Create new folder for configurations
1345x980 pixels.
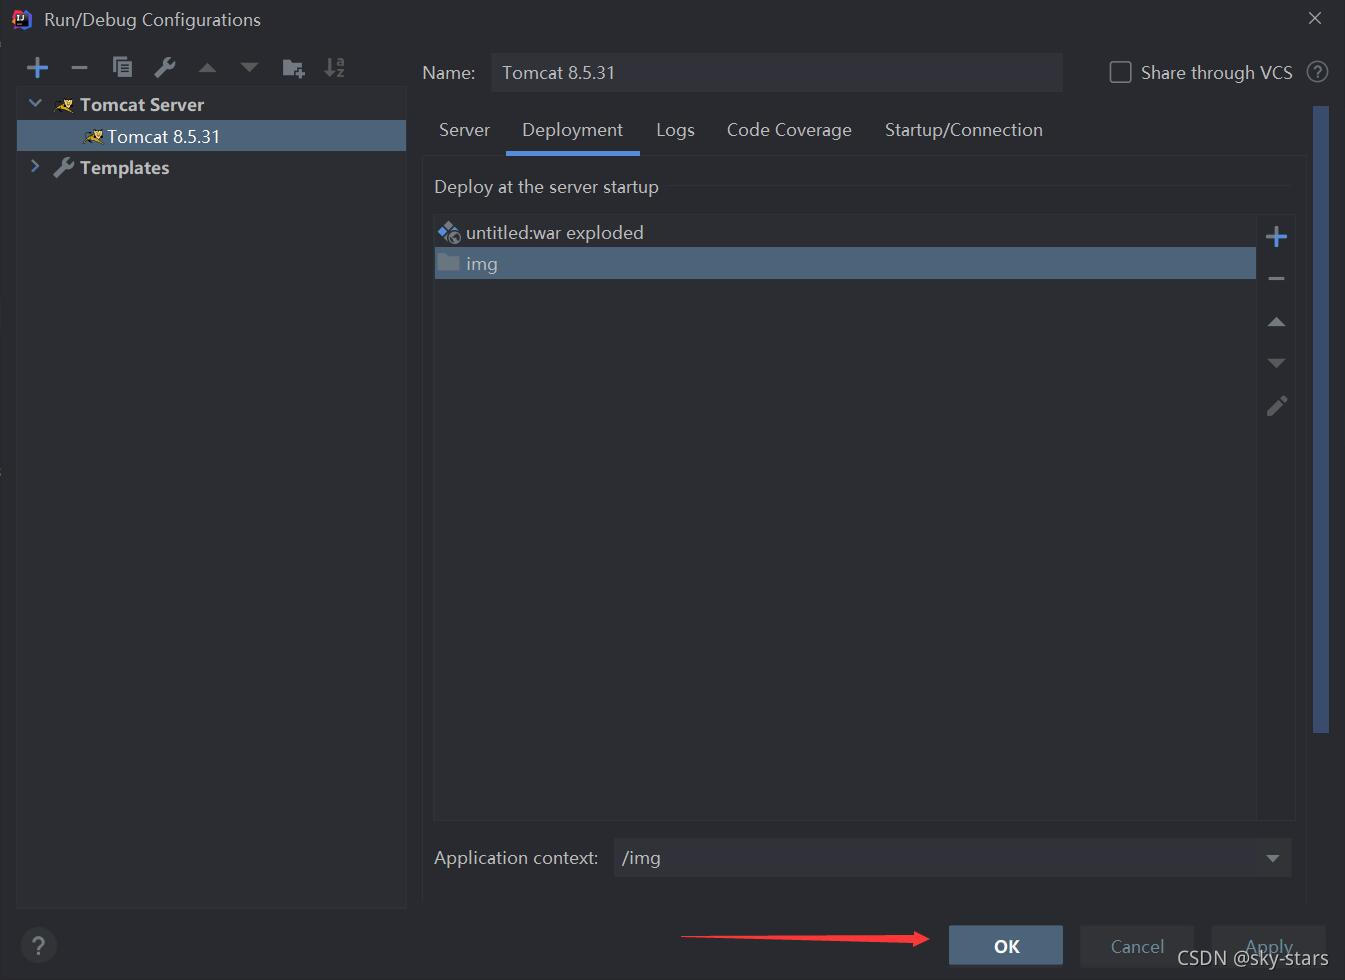click(x=293, y=68)
